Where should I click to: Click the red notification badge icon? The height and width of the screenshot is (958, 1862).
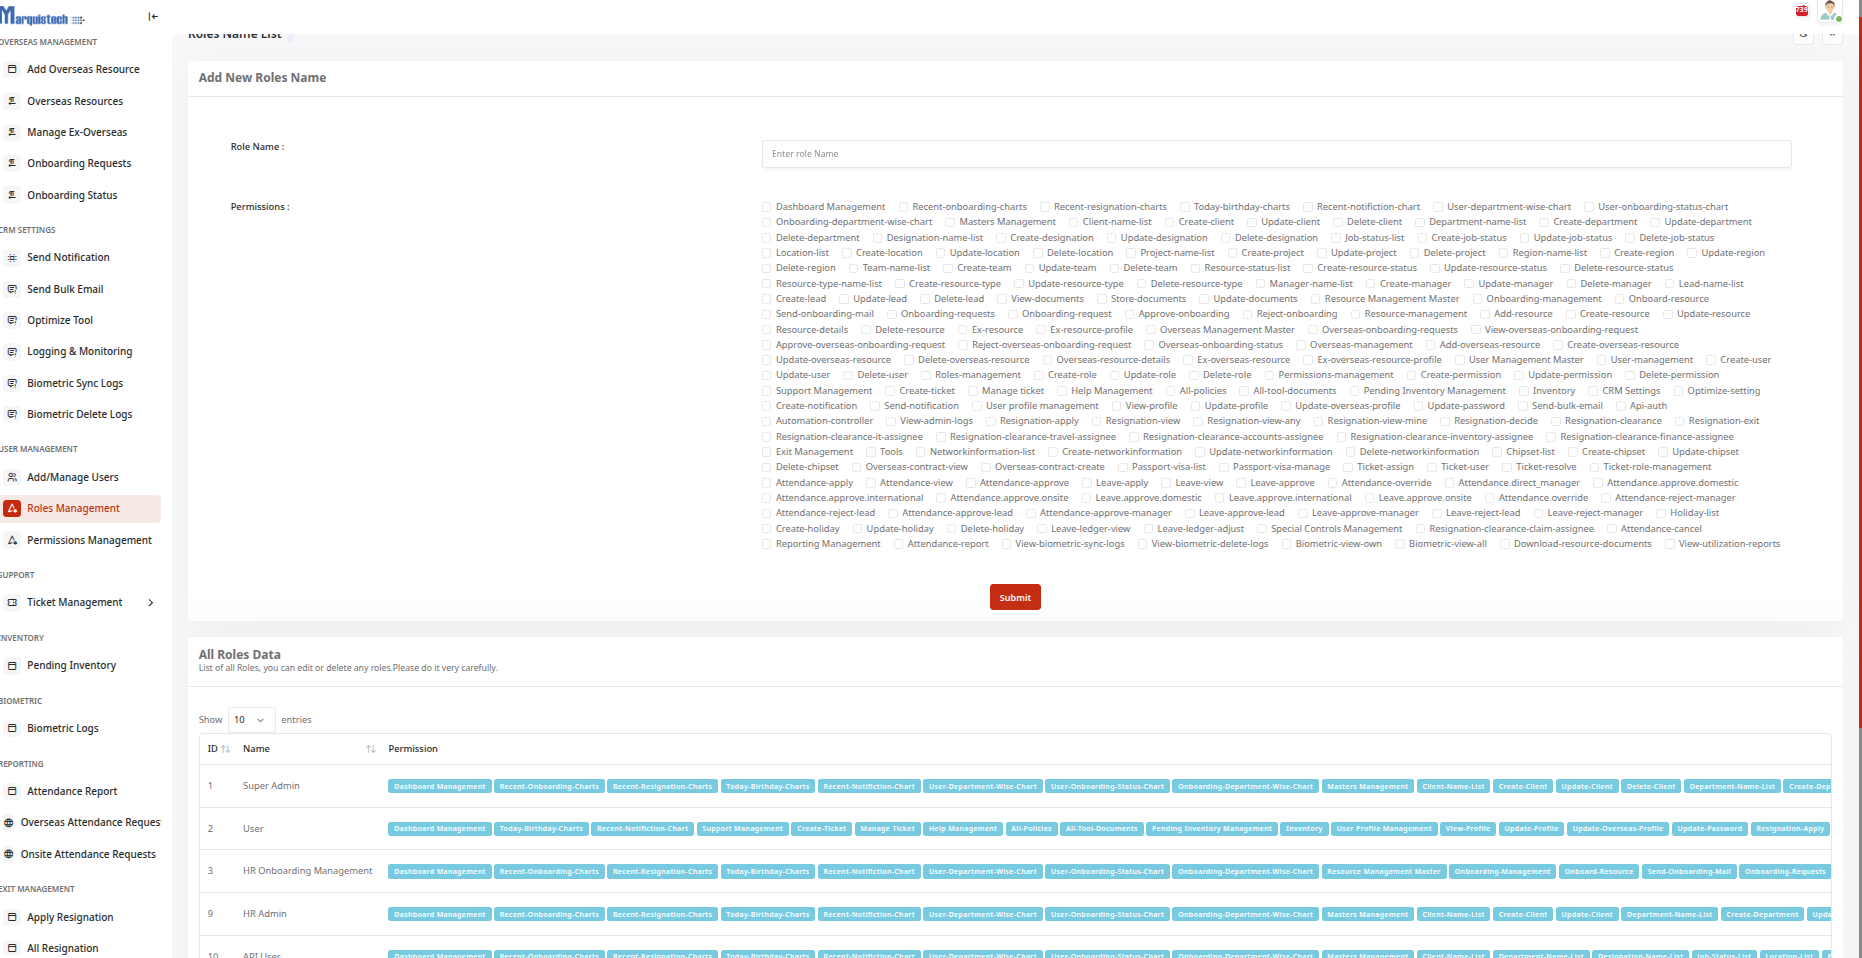coord(1801,11)
